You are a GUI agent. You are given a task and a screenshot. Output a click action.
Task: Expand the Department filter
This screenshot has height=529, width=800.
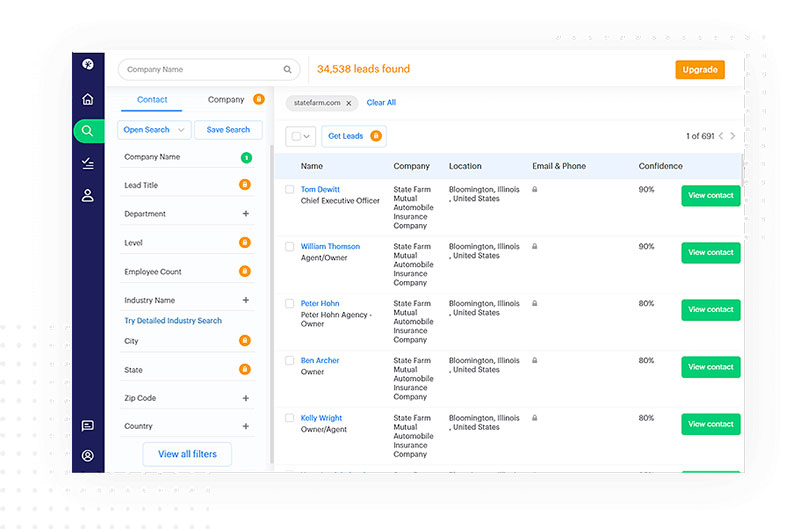246,214
